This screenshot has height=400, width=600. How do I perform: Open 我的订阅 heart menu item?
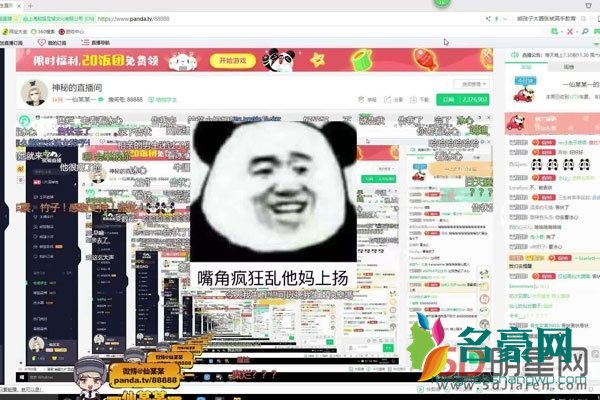point(52,42)
